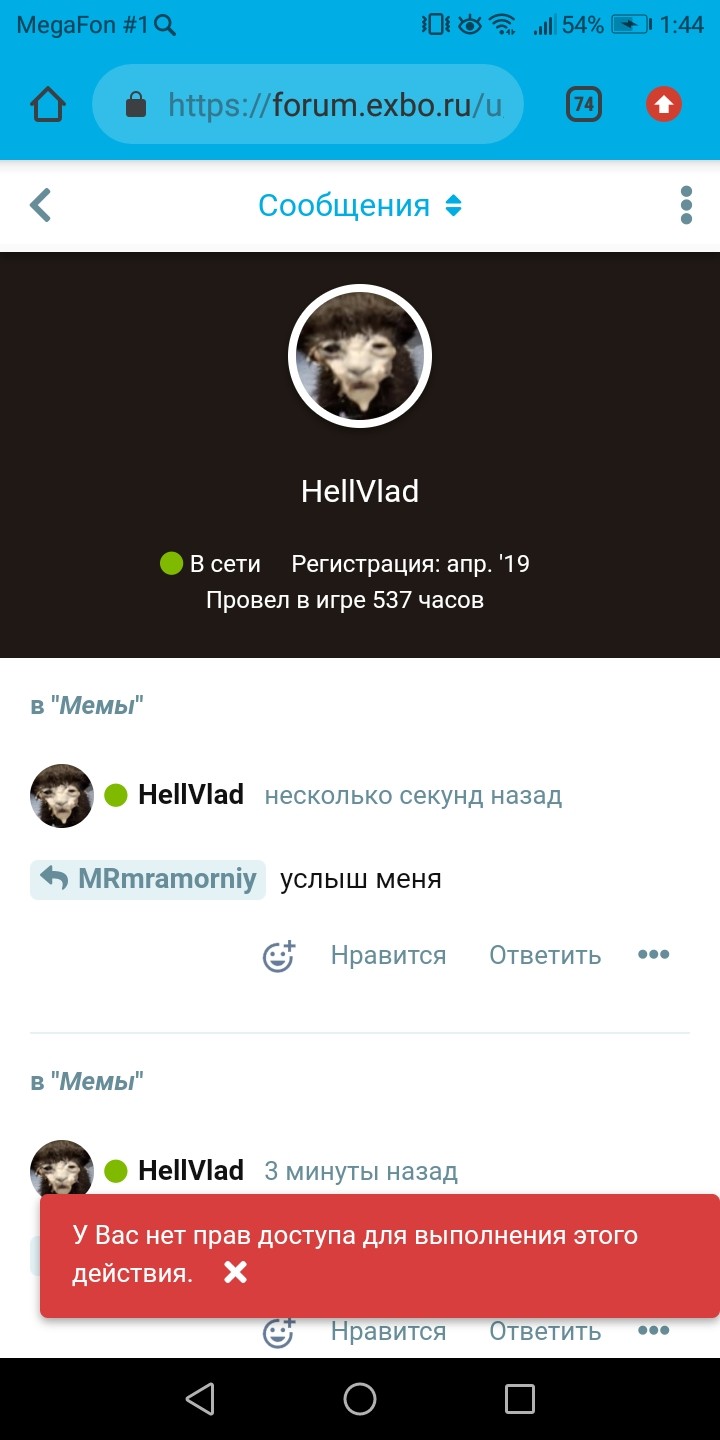The image size is (720, 1440).
Task: Follow the MRmramorniy reply mention
Action: point(148,880)
